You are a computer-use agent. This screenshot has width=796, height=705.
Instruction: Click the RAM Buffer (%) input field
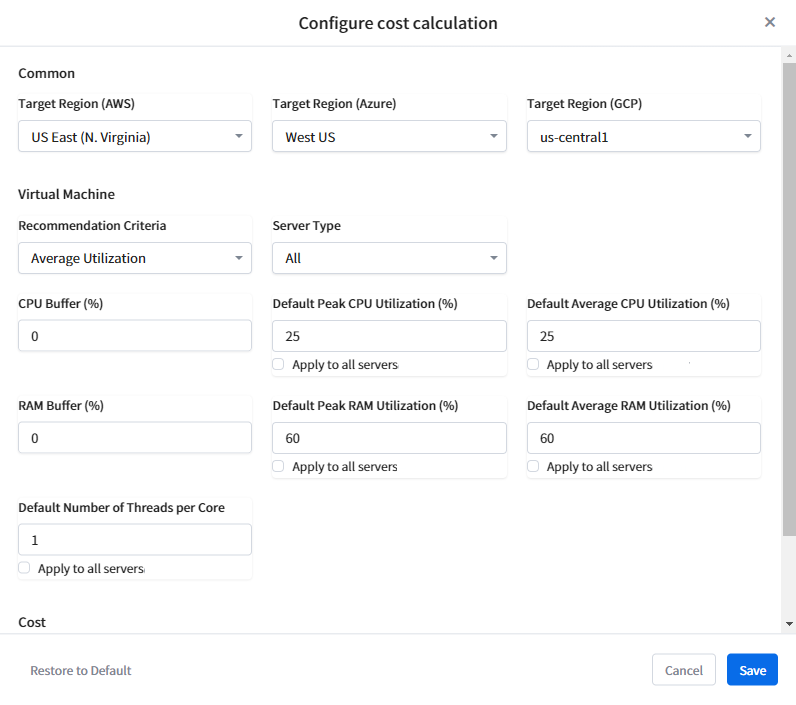coord(135,438)
